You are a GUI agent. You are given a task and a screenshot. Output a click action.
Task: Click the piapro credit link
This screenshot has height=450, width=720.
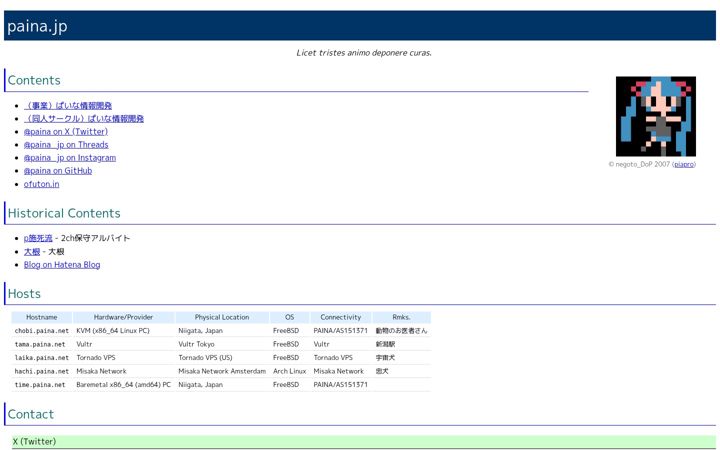(x=684, y=164)
